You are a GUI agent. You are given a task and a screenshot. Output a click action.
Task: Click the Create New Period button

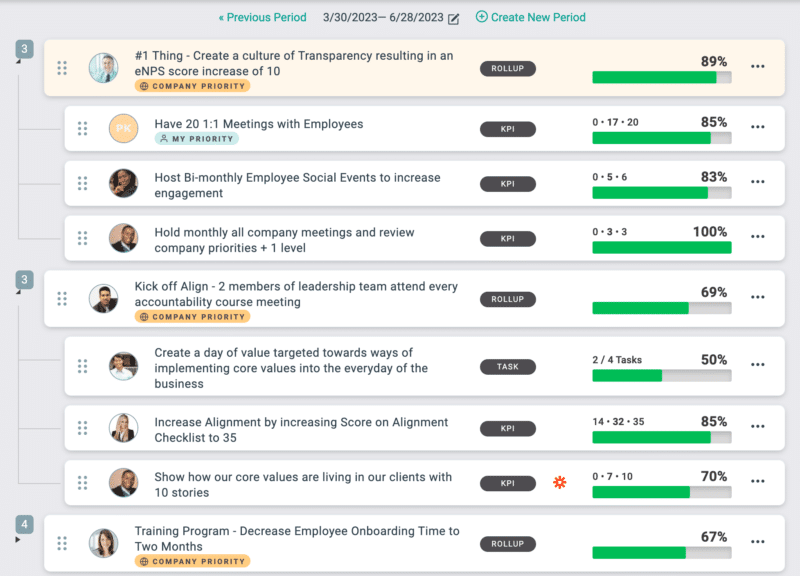(537, 17)
